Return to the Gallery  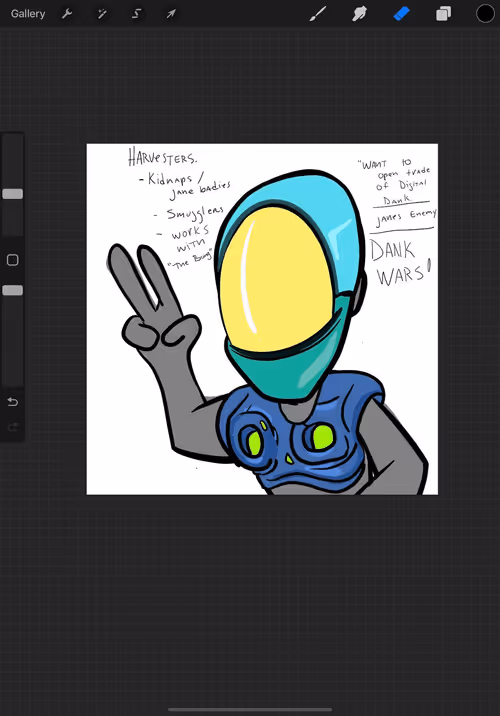pos(28,14)
